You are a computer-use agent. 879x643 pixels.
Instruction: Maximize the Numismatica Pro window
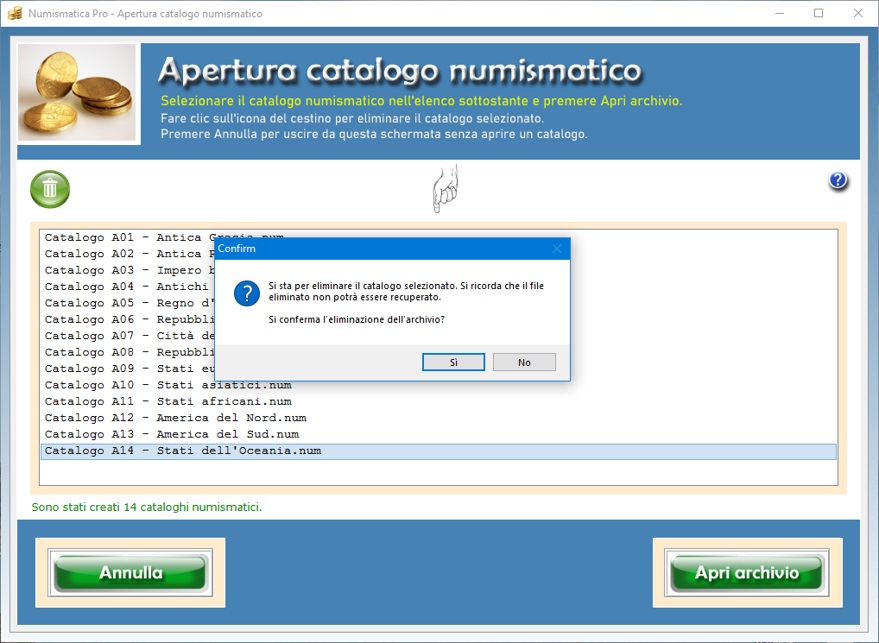[x=818, y=14]
